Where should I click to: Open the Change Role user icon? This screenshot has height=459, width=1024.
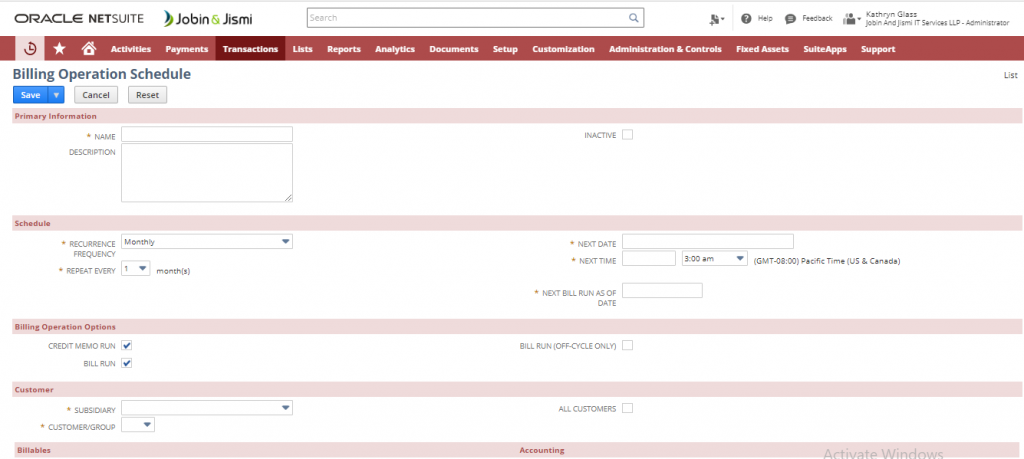click(x=851, y=18)
